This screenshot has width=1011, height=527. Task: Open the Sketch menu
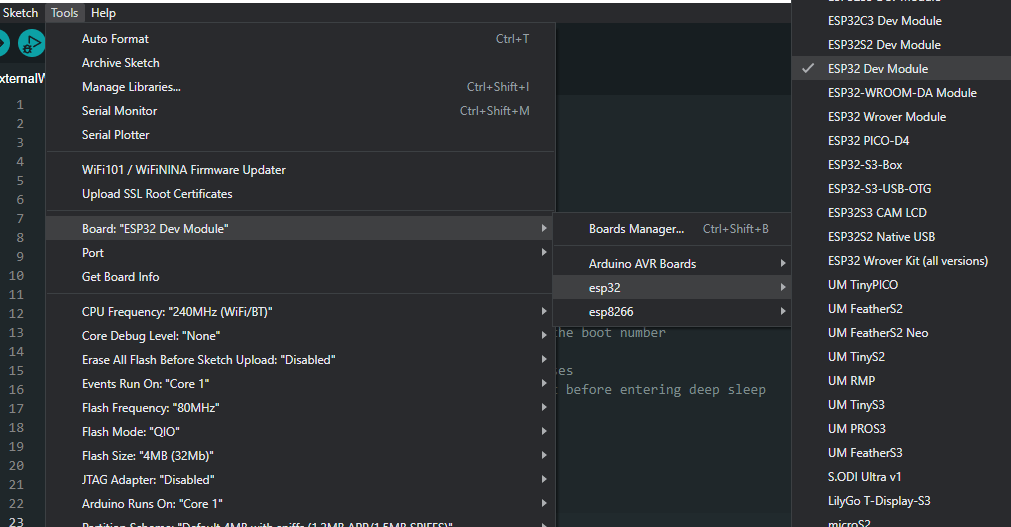[x=20, y=13]
